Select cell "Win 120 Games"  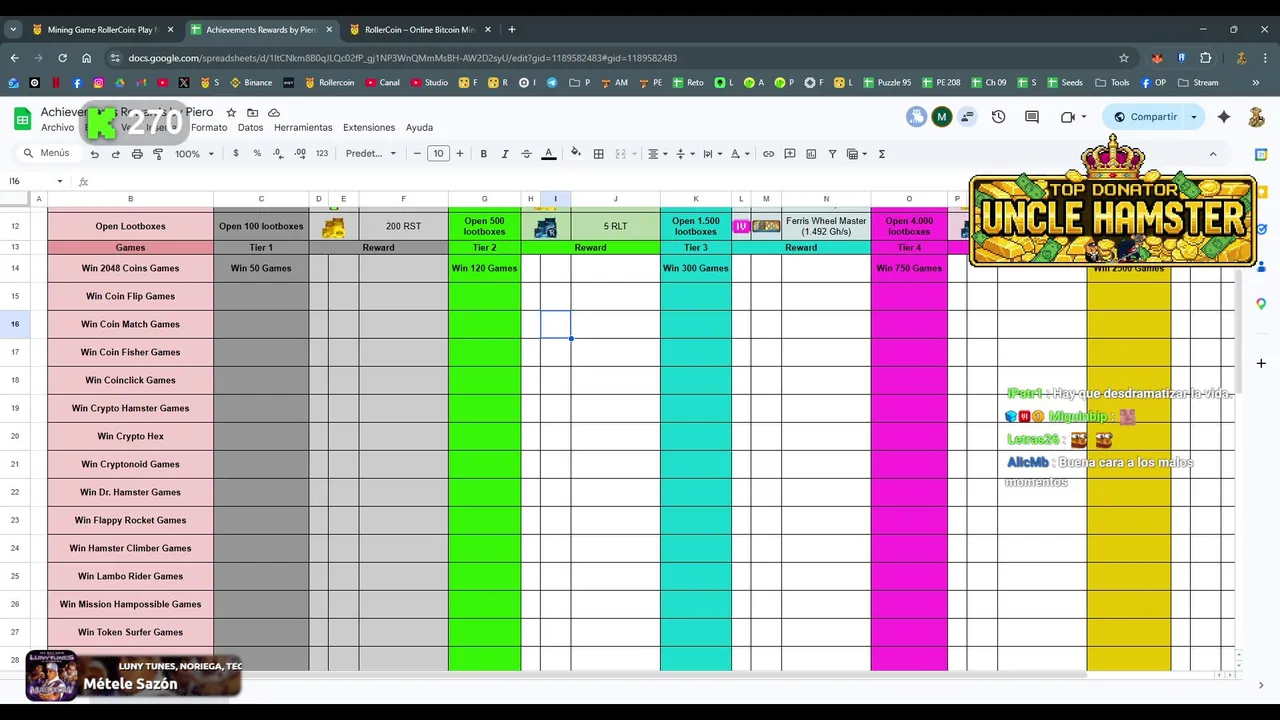(x=484, y=268)
